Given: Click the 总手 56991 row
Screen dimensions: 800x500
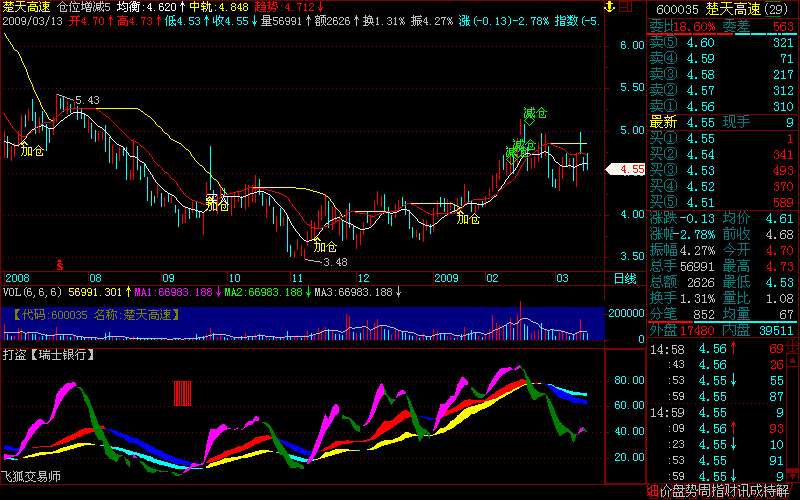Looking at the screenshot, I should [682, 266].
